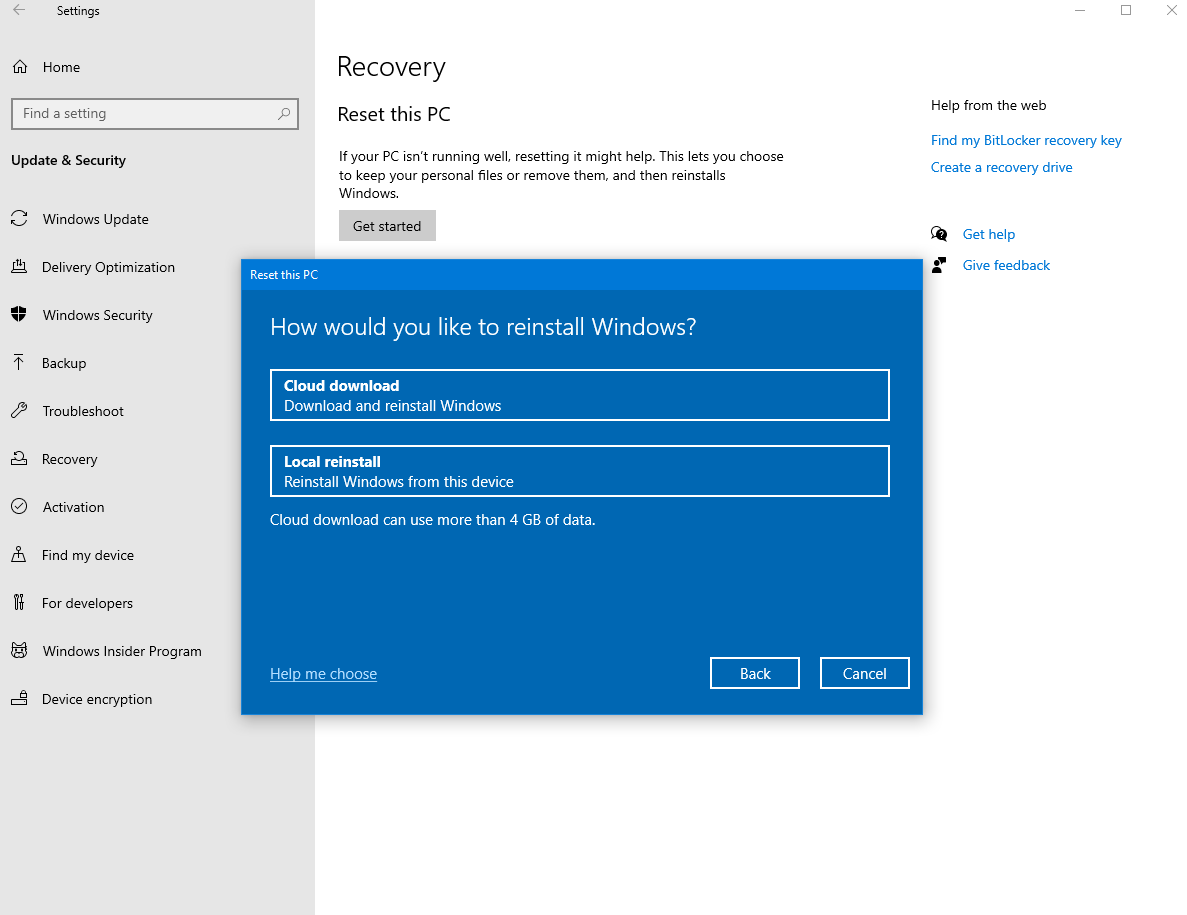Image resolution: width=1187 pixels, height=915 pixels.
Task: Choose the Cloud download option
Action: point(579,395)
